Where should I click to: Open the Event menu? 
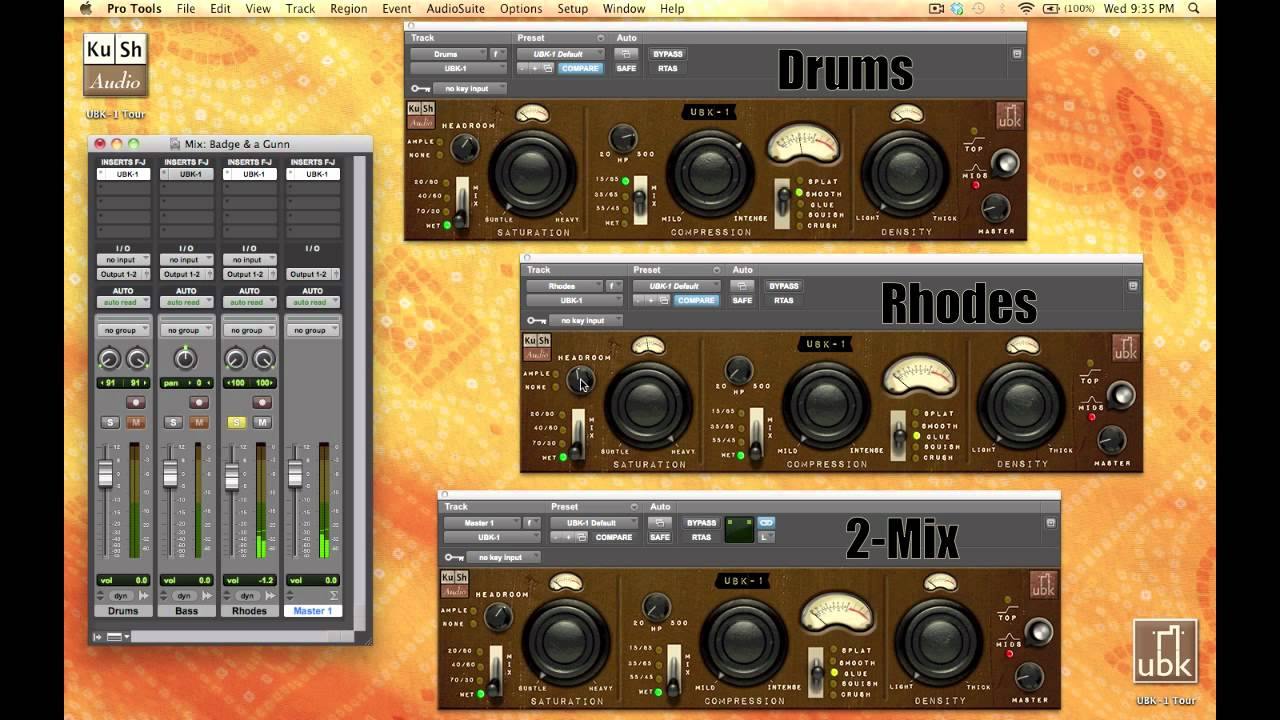(x=397, y=9)
